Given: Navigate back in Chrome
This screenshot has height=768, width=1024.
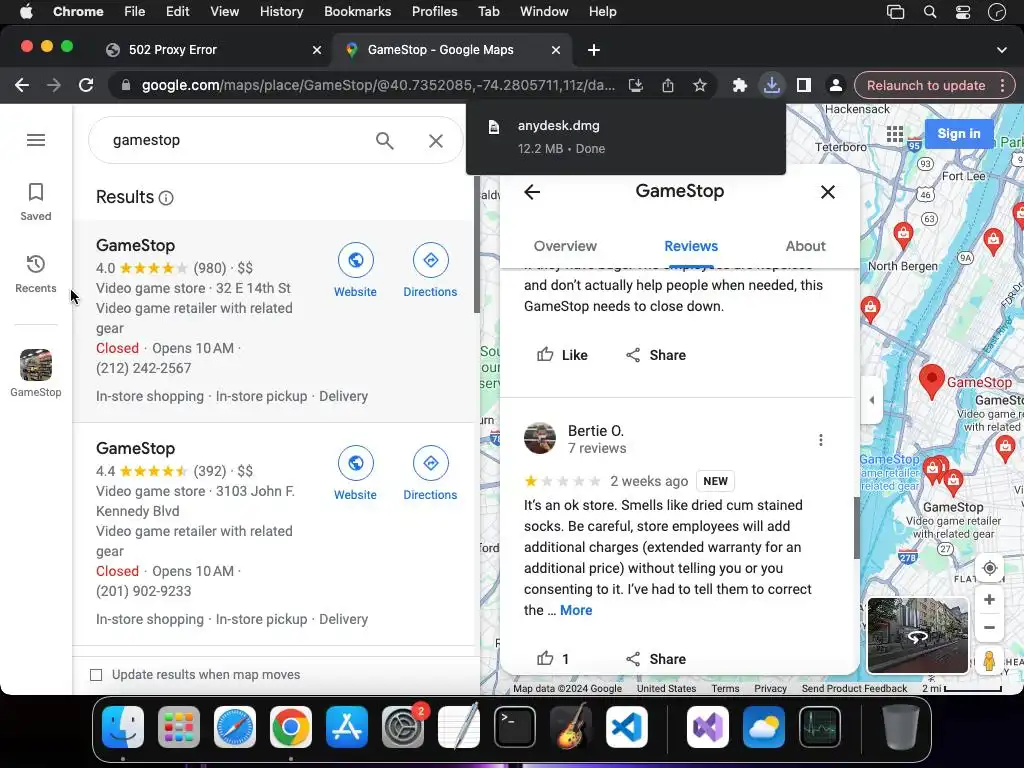Looking at the screenshot, I should pyautogui.click(x=22, y=86).
